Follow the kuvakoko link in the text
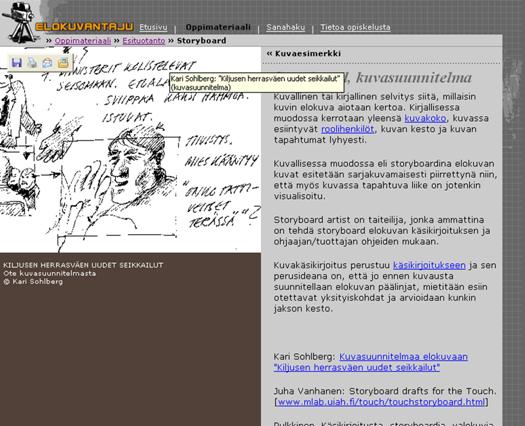Image resolution: width=525 pixels, height=426 pixels. pos(425,118)
